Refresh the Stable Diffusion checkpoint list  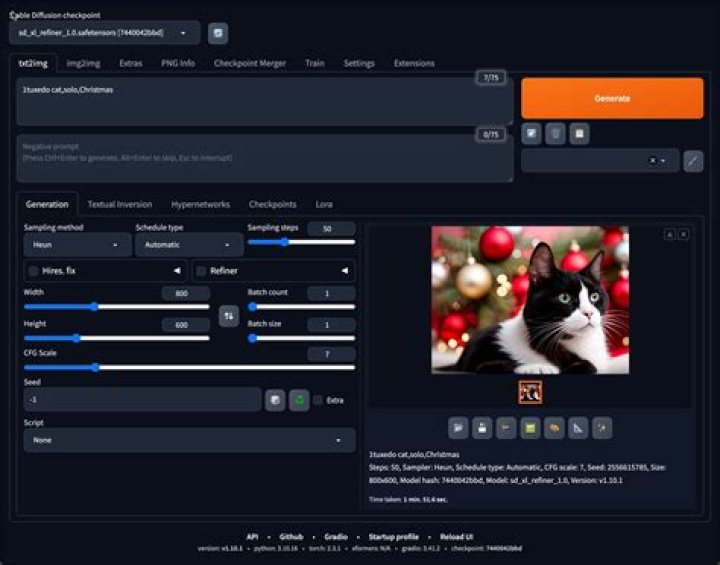tap(218, 33)
